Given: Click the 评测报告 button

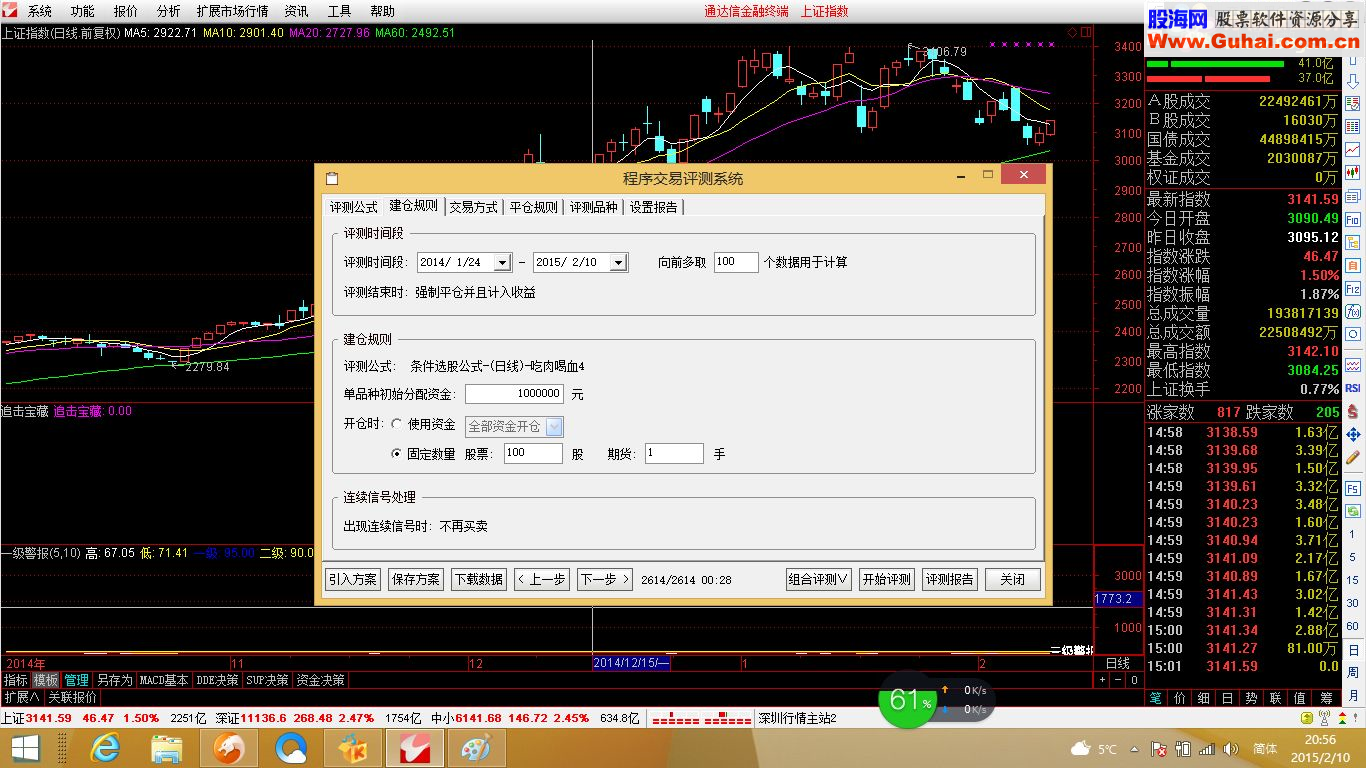Looking at the screenshot, I should click(x=950, y=579).
